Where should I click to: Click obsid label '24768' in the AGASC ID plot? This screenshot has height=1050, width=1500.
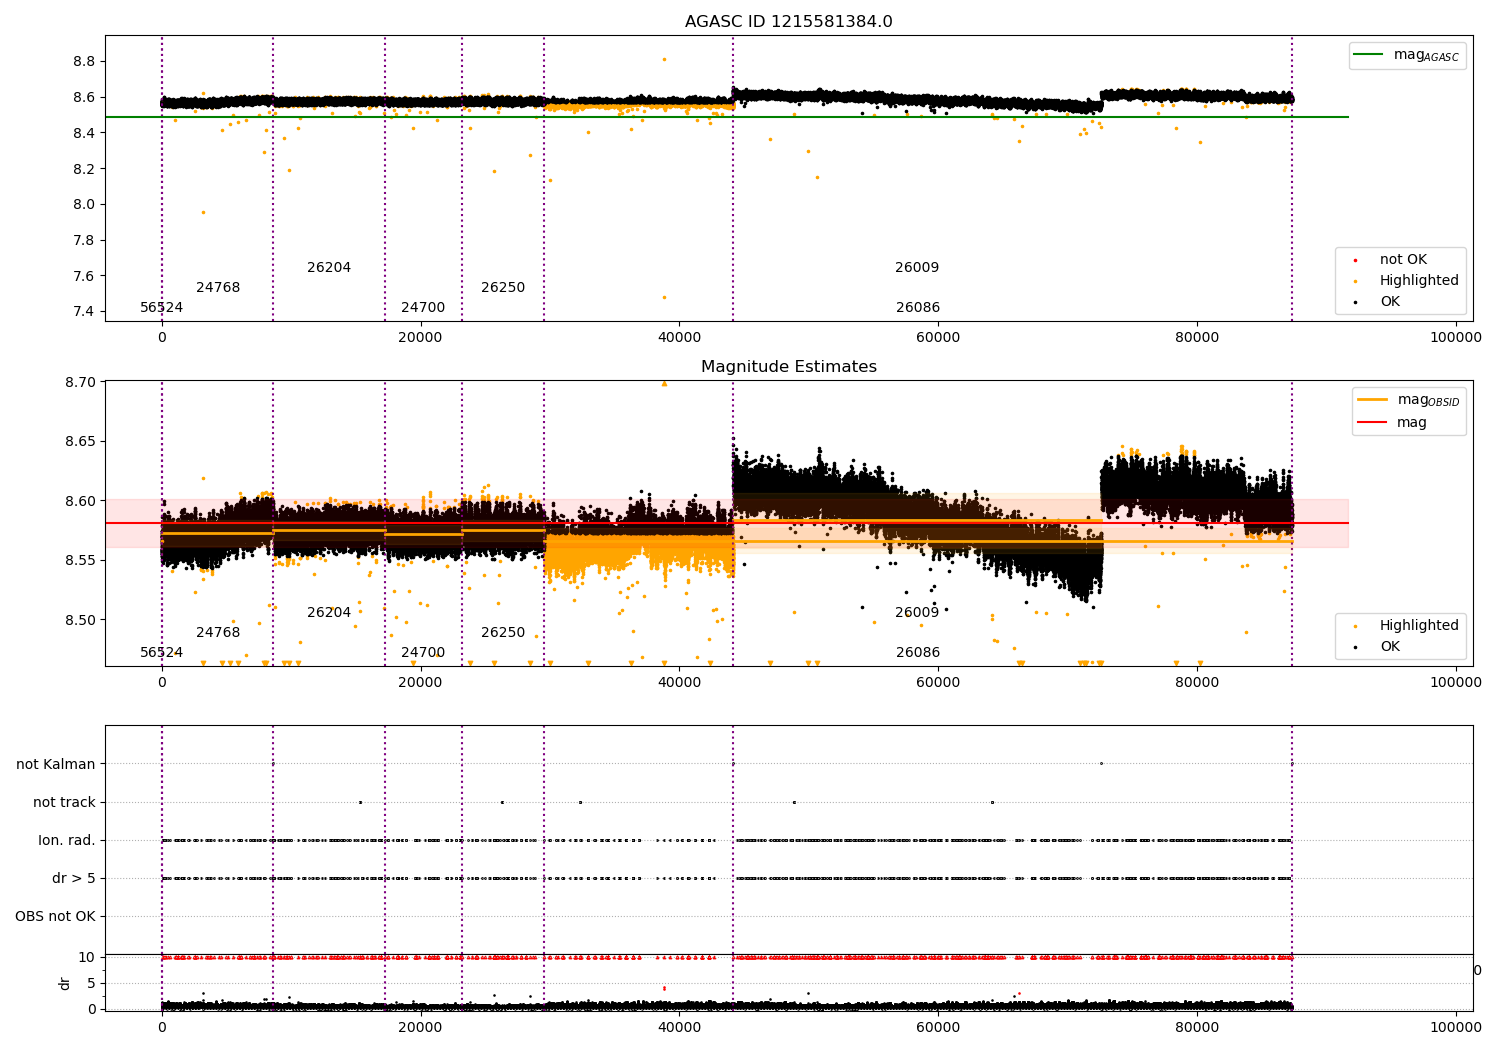(218, 288)
